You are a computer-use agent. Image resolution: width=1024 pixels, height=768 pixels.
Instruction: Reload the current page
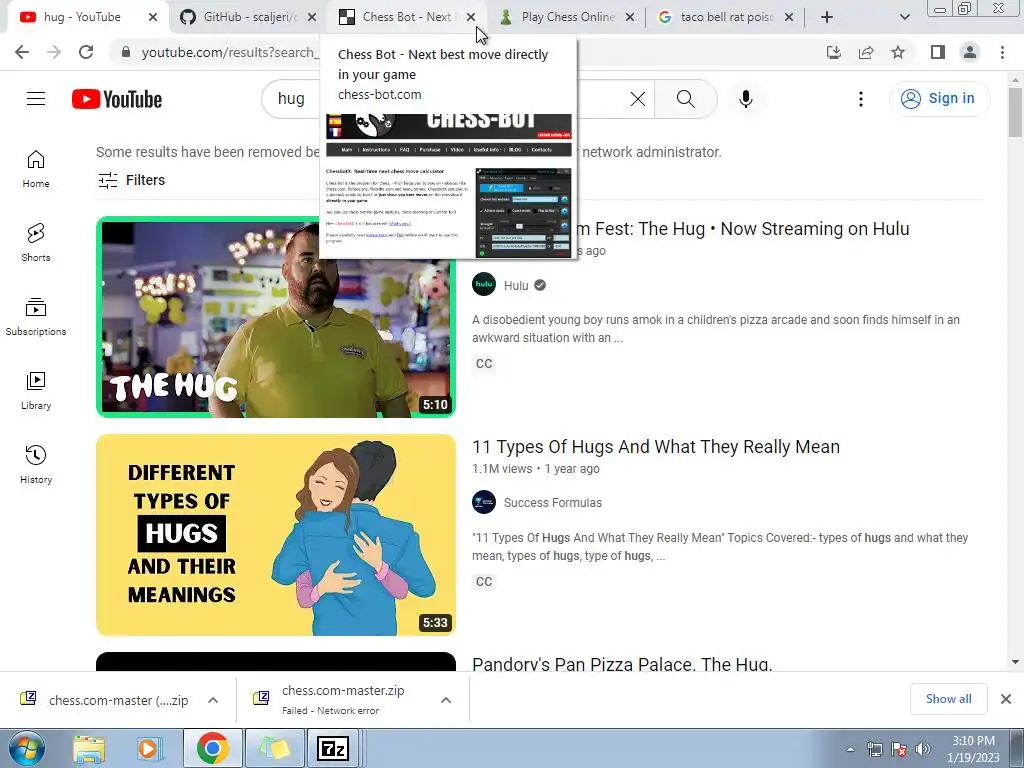pyautogui.click(x=86, y=52)
